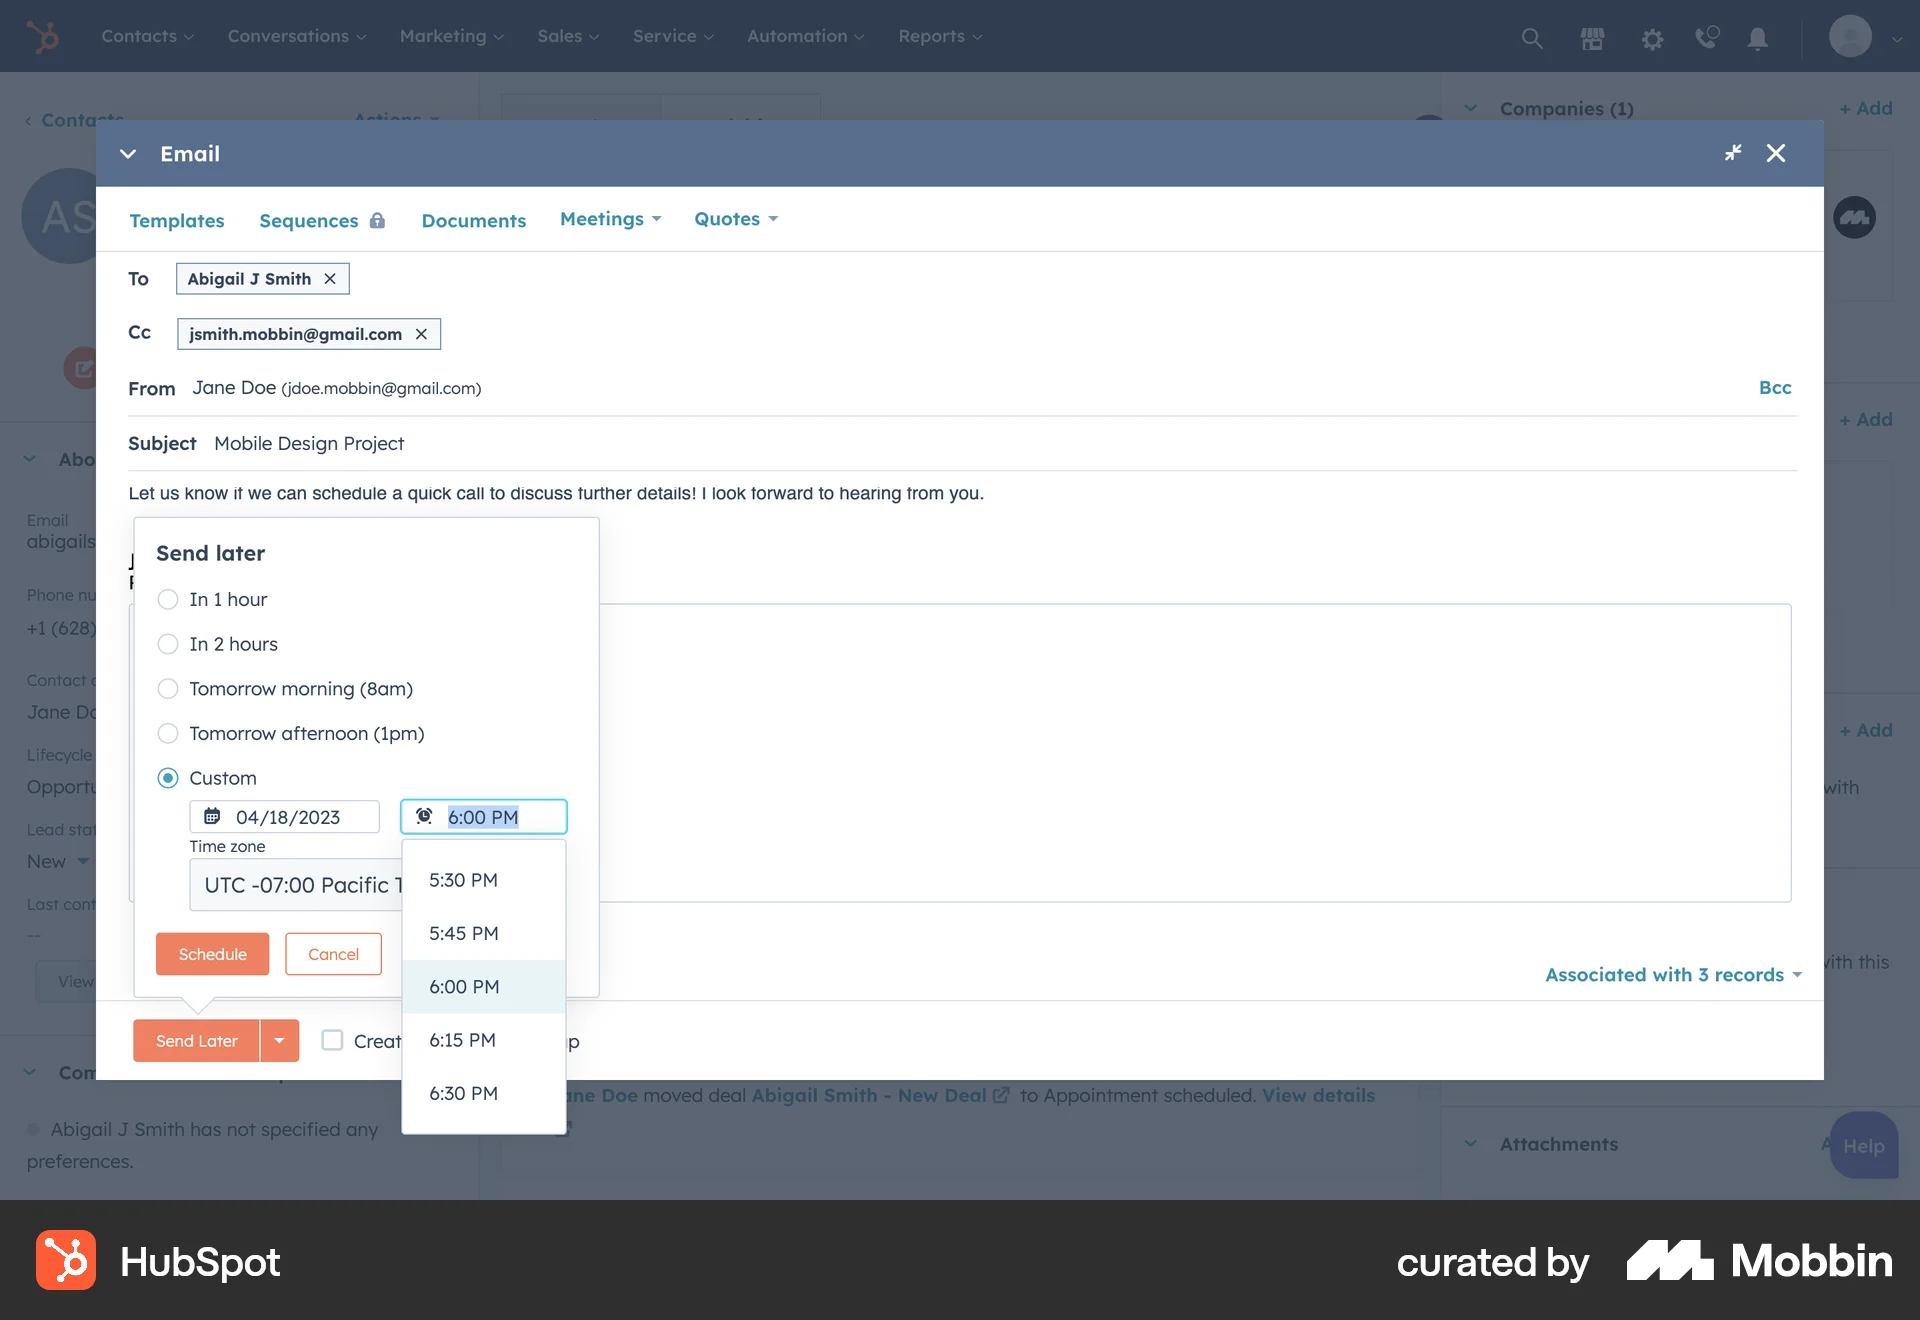Switch to the Templates tab
The image size is (1920, 1320).
177,220
